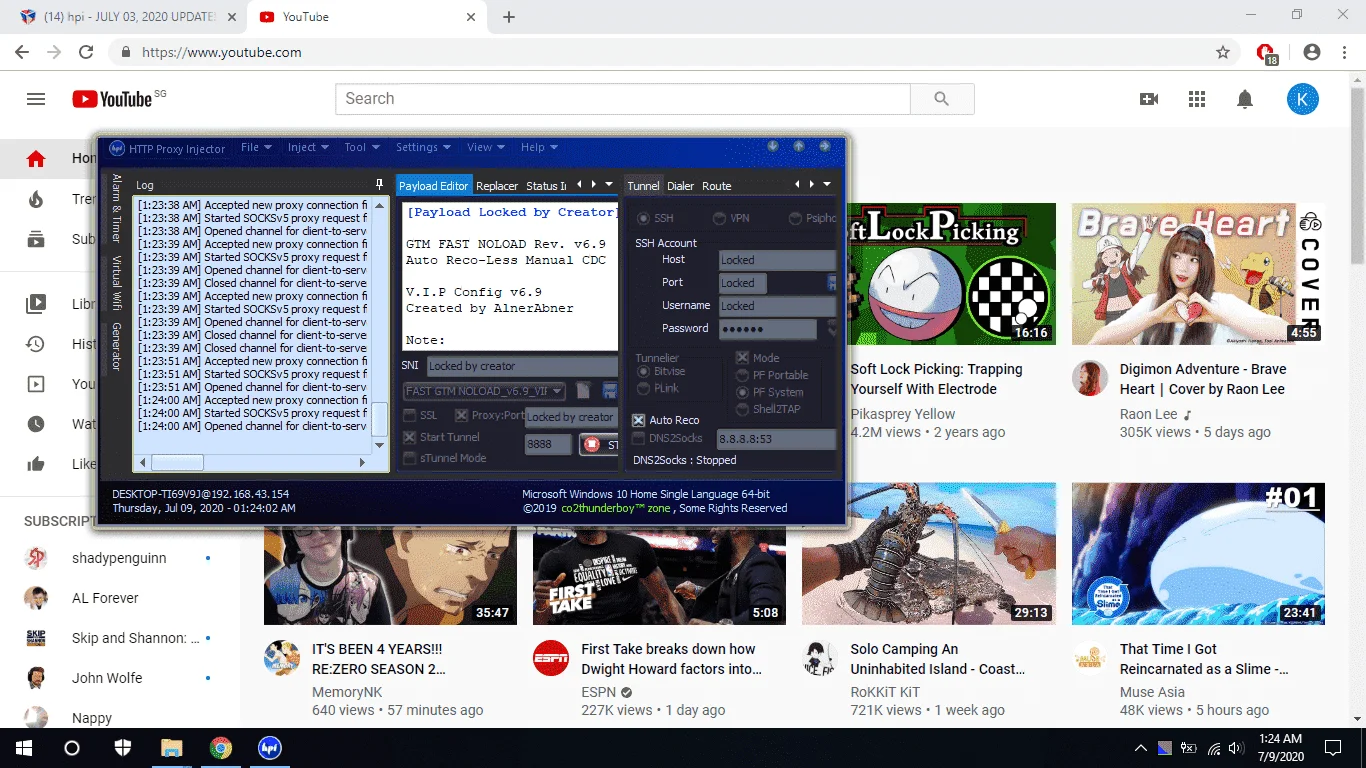This screenshot has width=1366, height=768.
Task: Toggle the SSL checkbox
Action: (410, 415)
